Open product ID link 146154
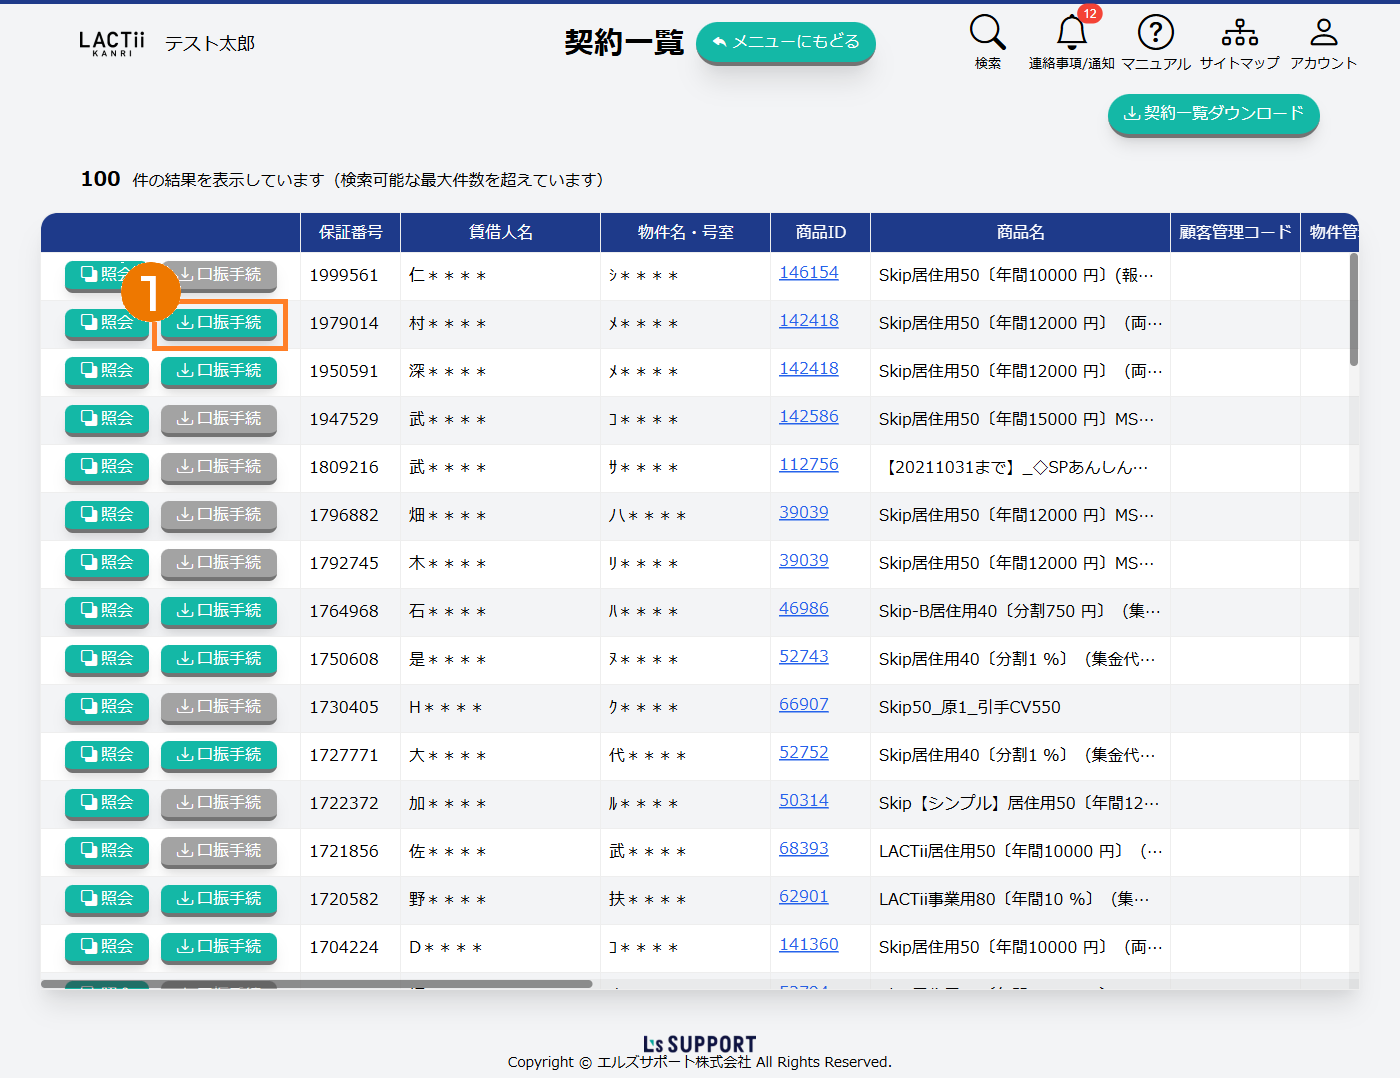The image size is (1400, 1078). click(808, 273)
